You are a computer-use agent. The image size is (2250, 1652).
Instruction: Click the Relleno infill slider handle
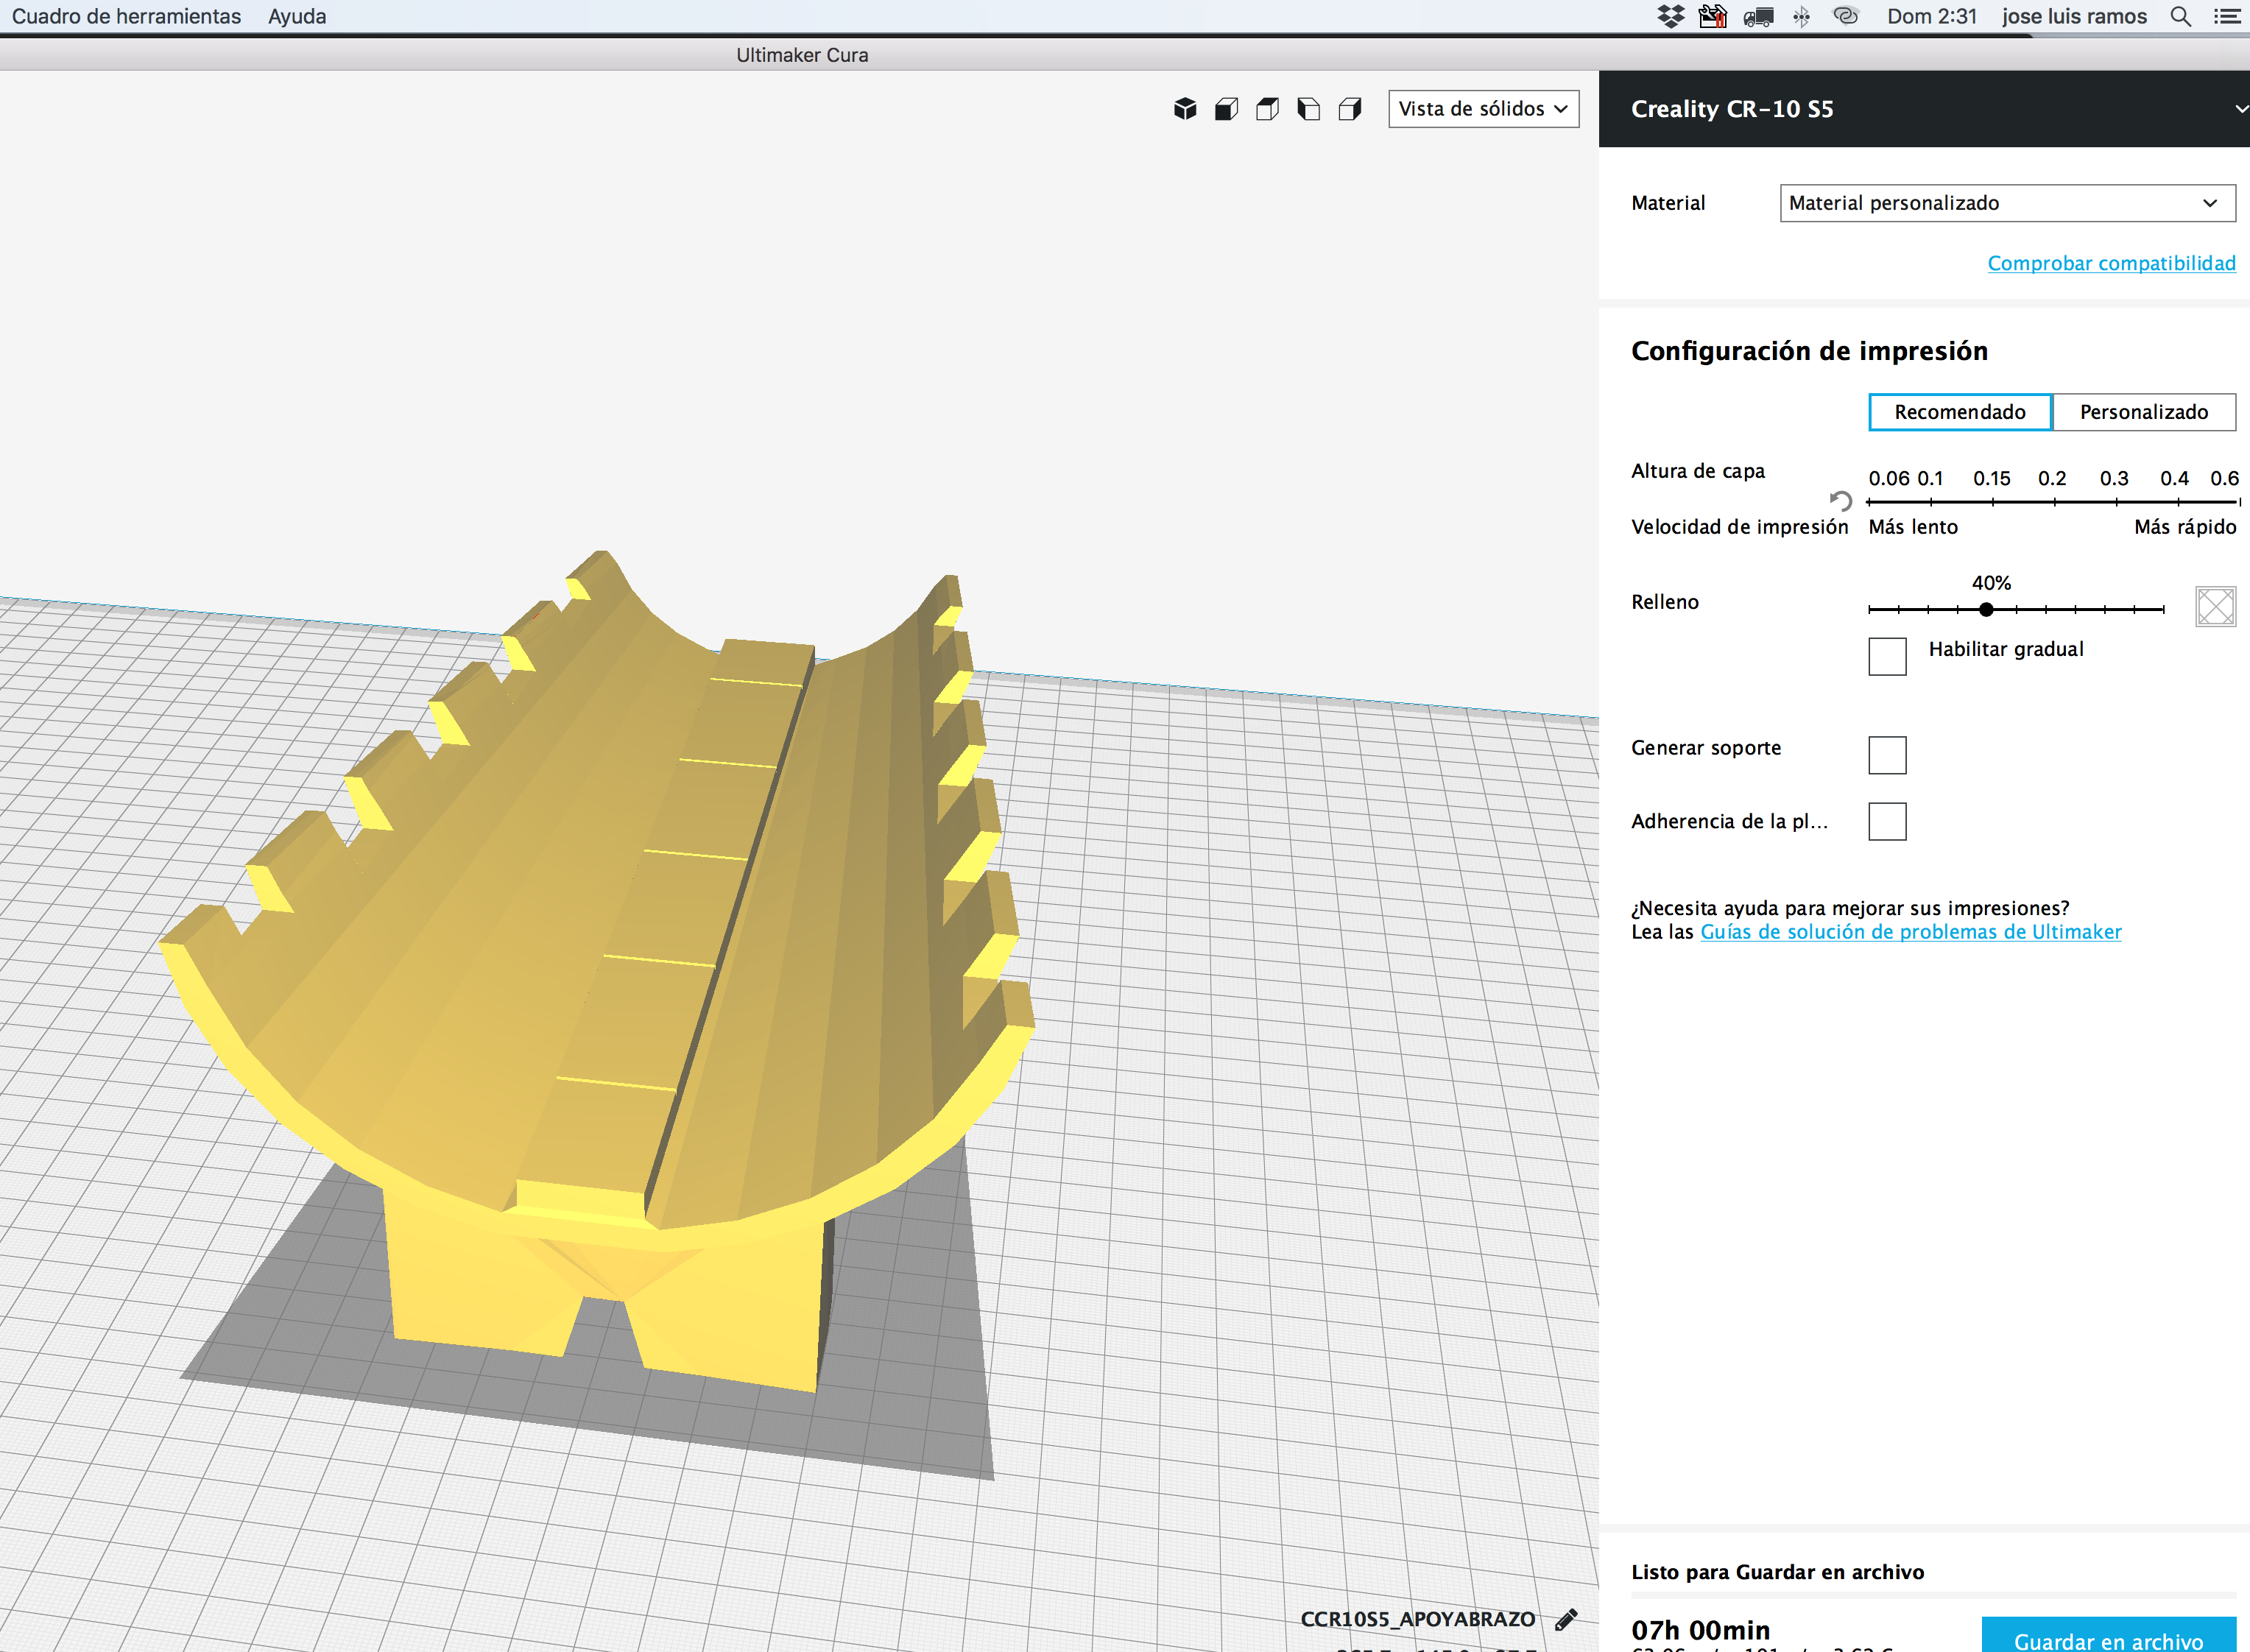(x=1986, y=609)
